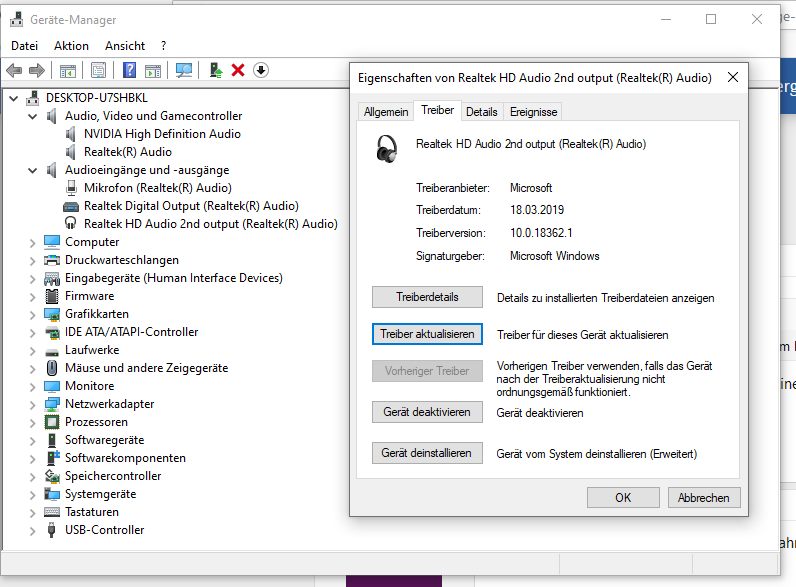The width and height of the screenshot is (796, 587).
Task: Toggle the action pane toolbar icon
Action: click(x=153, y=70)
